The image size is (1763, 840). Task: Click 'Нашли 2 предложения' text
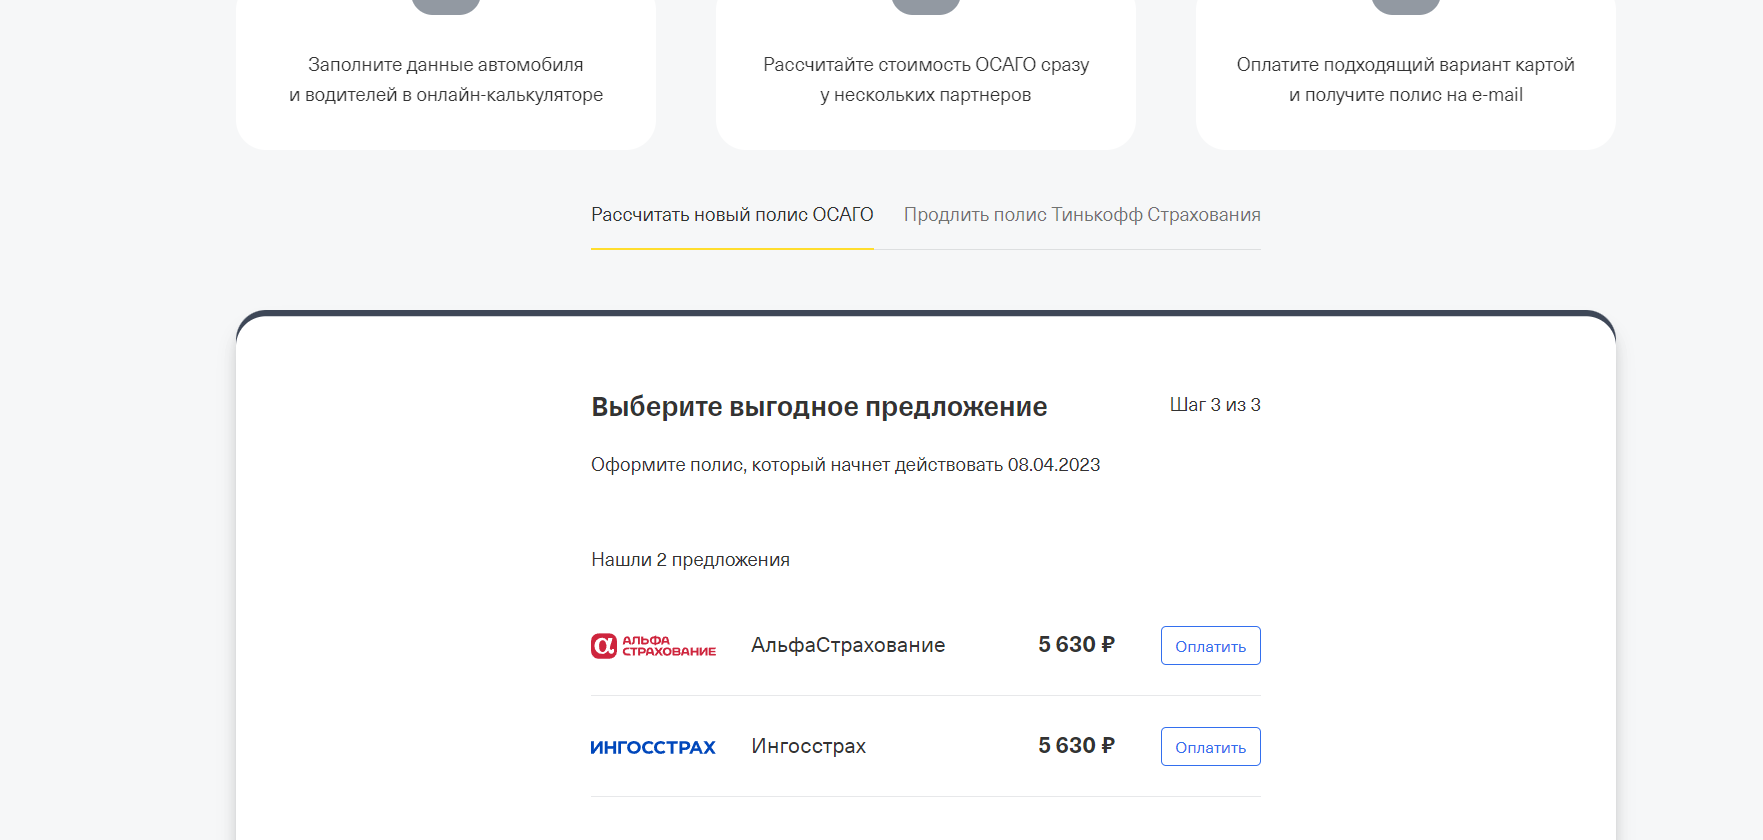click(x=690, y=560)
